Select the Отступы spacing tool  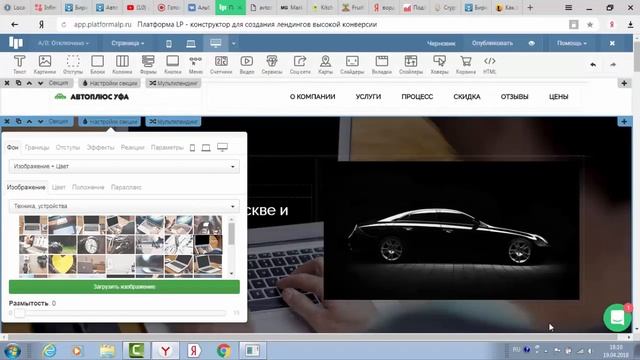[x=73, y=64]
